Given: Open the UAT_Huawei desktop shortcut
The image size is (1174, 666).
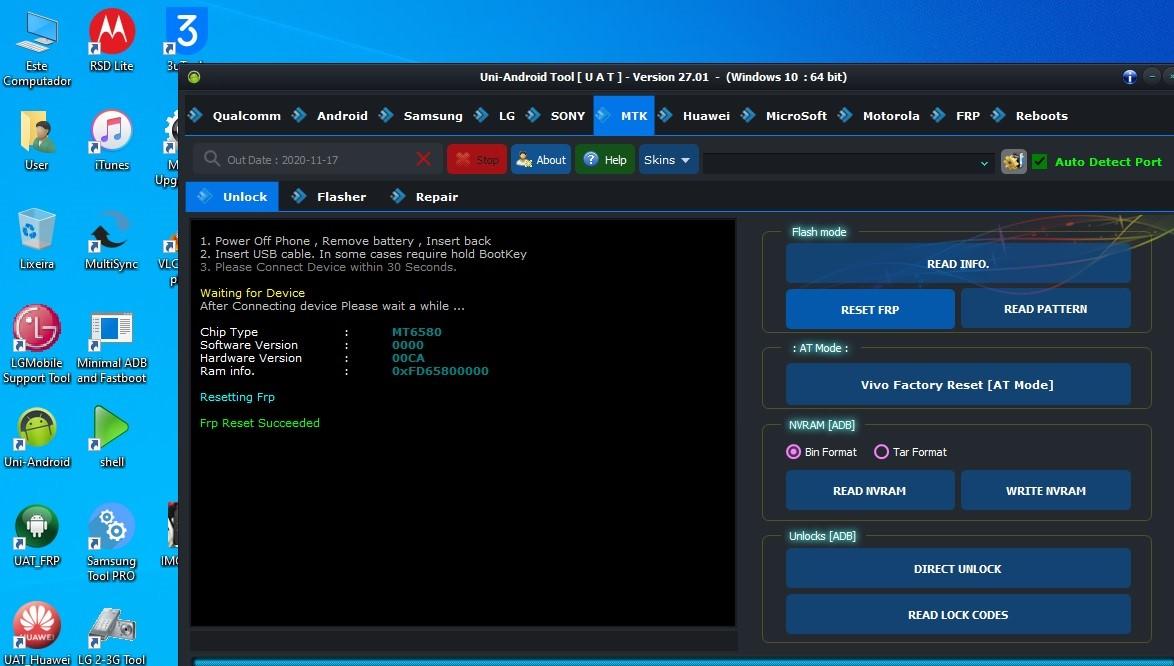Looking at the screenshot, I should (x=36, y=633).
